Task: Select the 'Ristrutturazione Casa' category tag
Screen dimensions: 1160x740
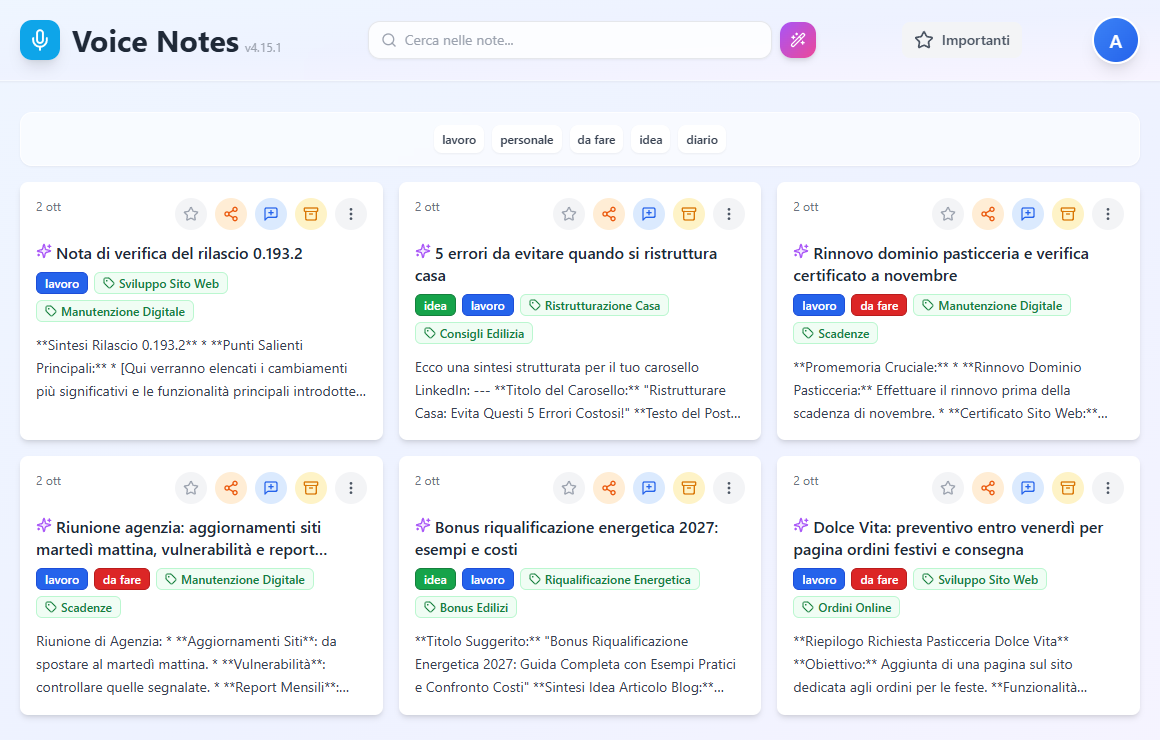Action: click(x=594, y=306)
